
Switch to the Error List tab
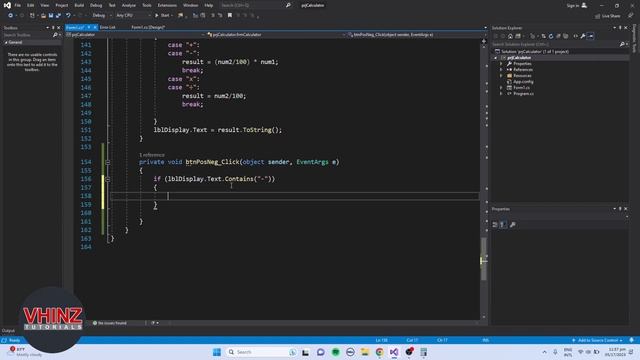(x=107, y=27)
